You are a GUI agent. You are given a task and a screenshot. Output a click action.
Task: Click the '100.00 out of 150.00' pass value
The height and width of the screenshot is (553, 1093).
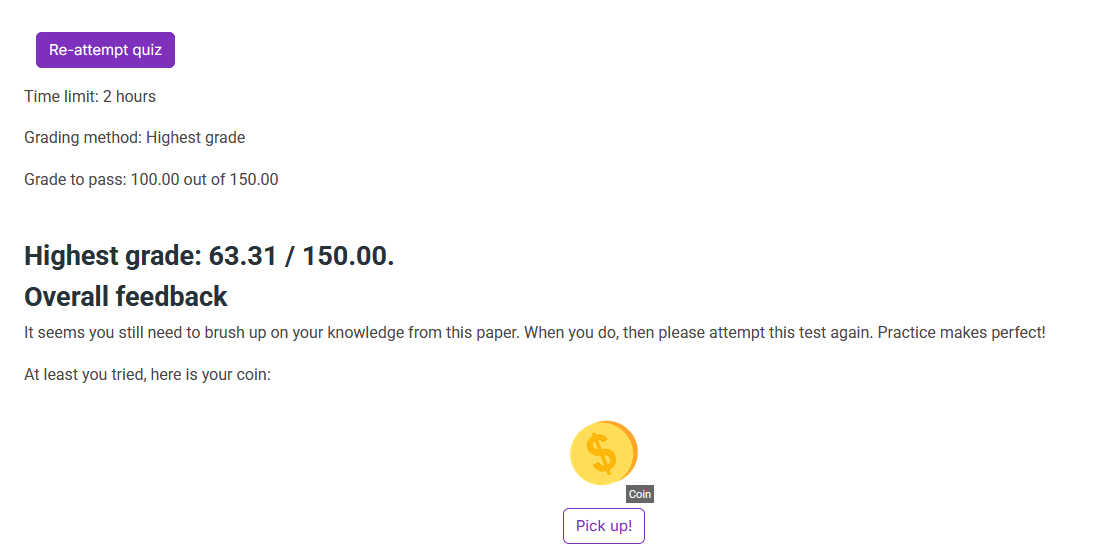pos(205,180)
